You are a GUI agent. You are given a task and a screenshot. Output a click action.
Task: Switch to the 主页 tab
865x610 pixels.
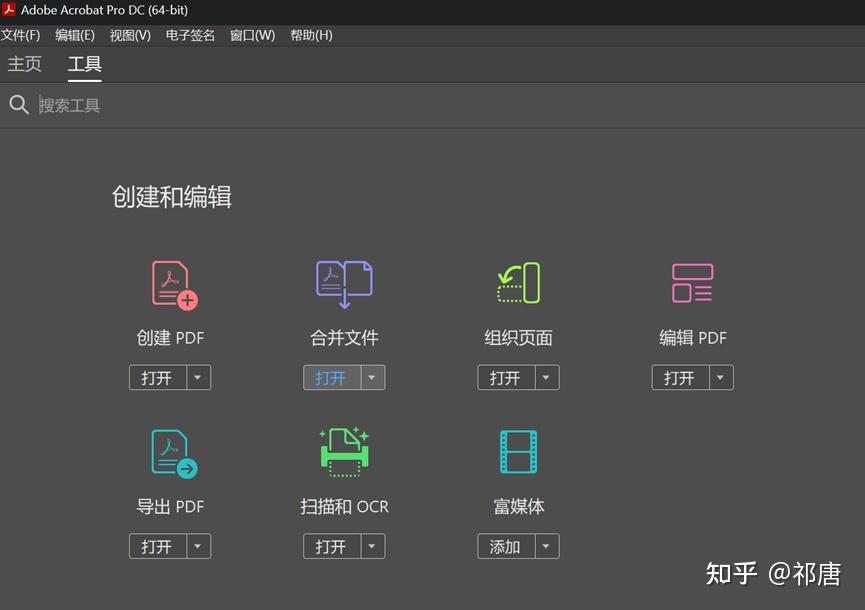24,63
